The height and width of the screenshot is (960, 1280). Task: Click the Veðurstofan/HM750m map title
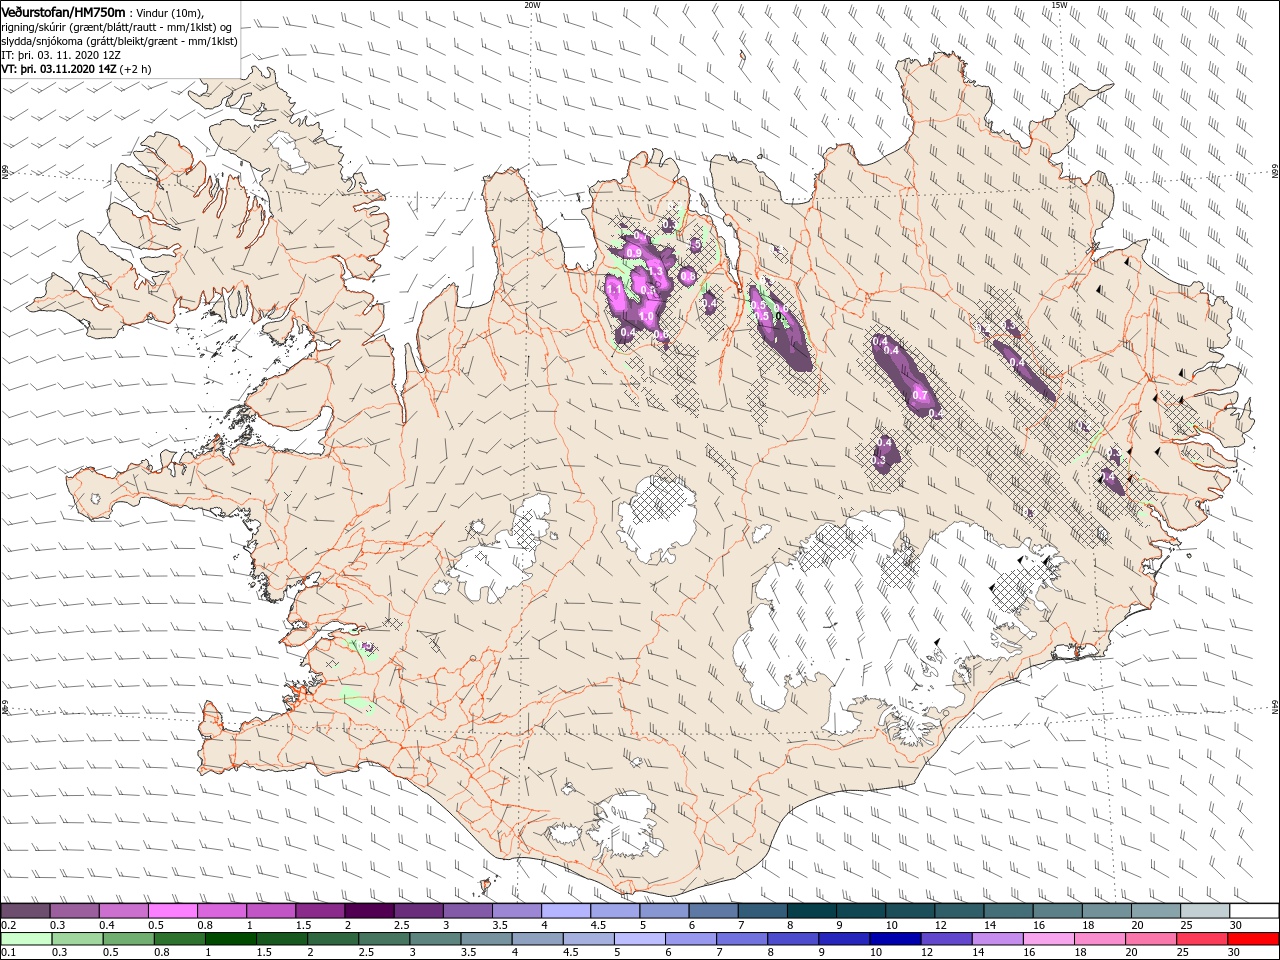(x=63, y=11)
